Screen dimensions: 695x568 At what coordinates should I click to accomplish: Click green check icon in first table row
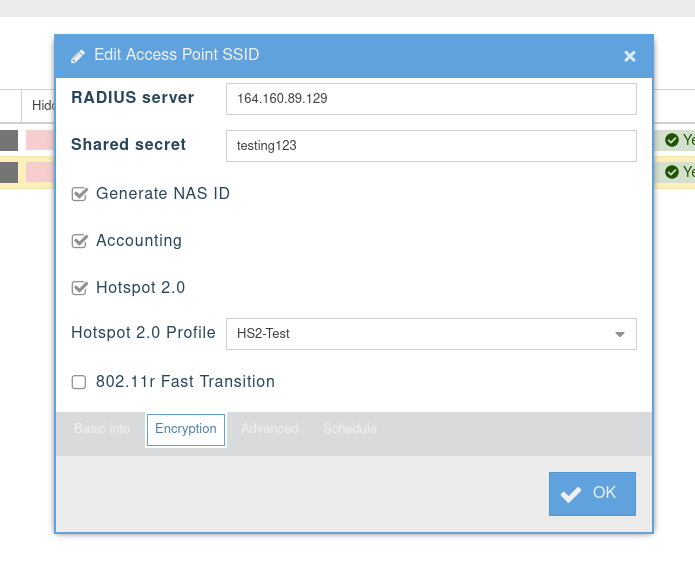click(672, 141)
